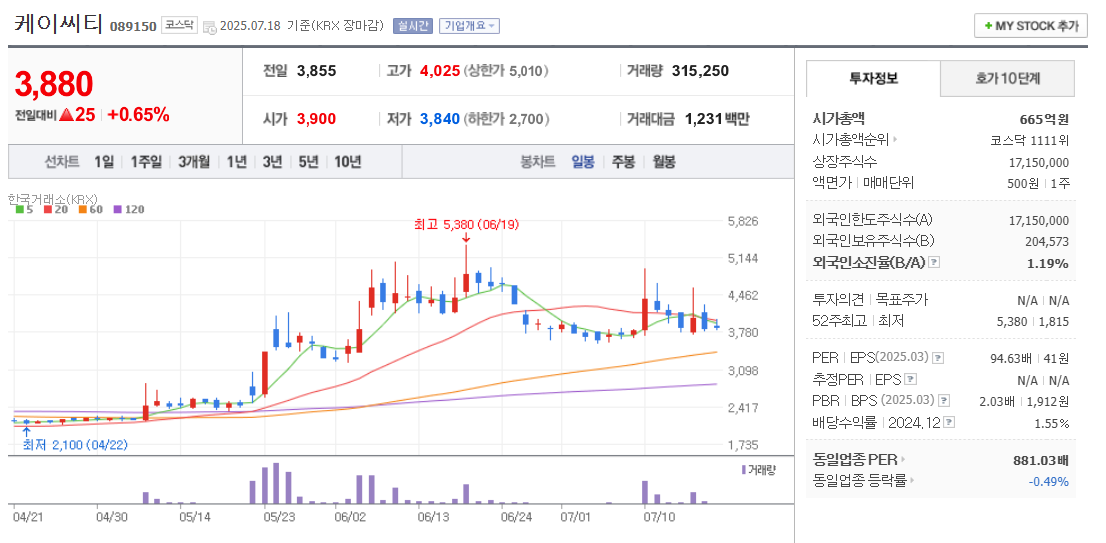The width and height of the screenshot is (1106, 543).
Task: Click the 전일 value 3,855
Action: click(x=317, y=71)
